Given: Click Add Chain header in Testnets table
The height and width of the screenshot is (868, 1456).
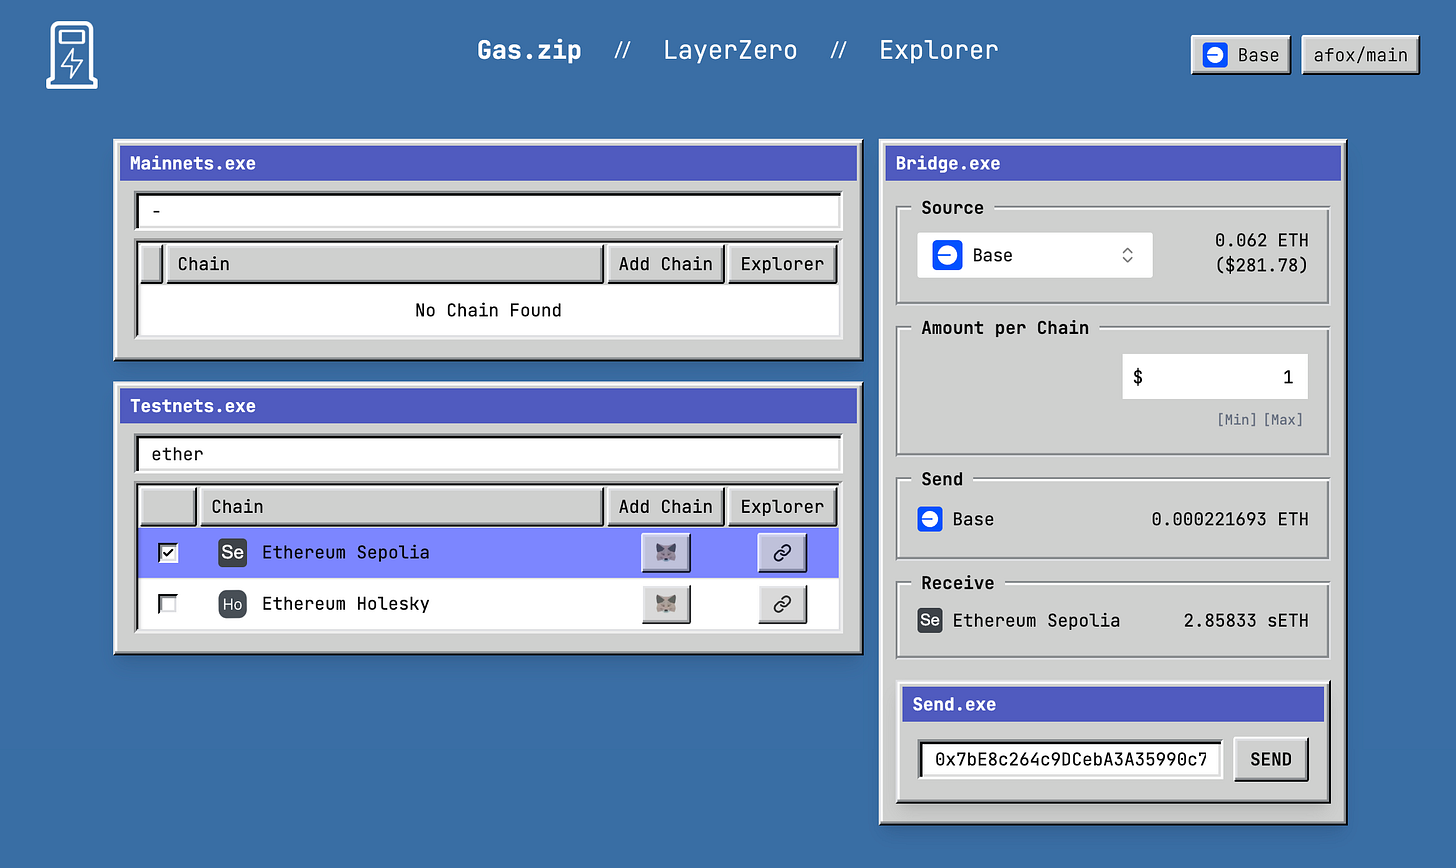Looking at the screenshot, I should click(x=666, y=507).
